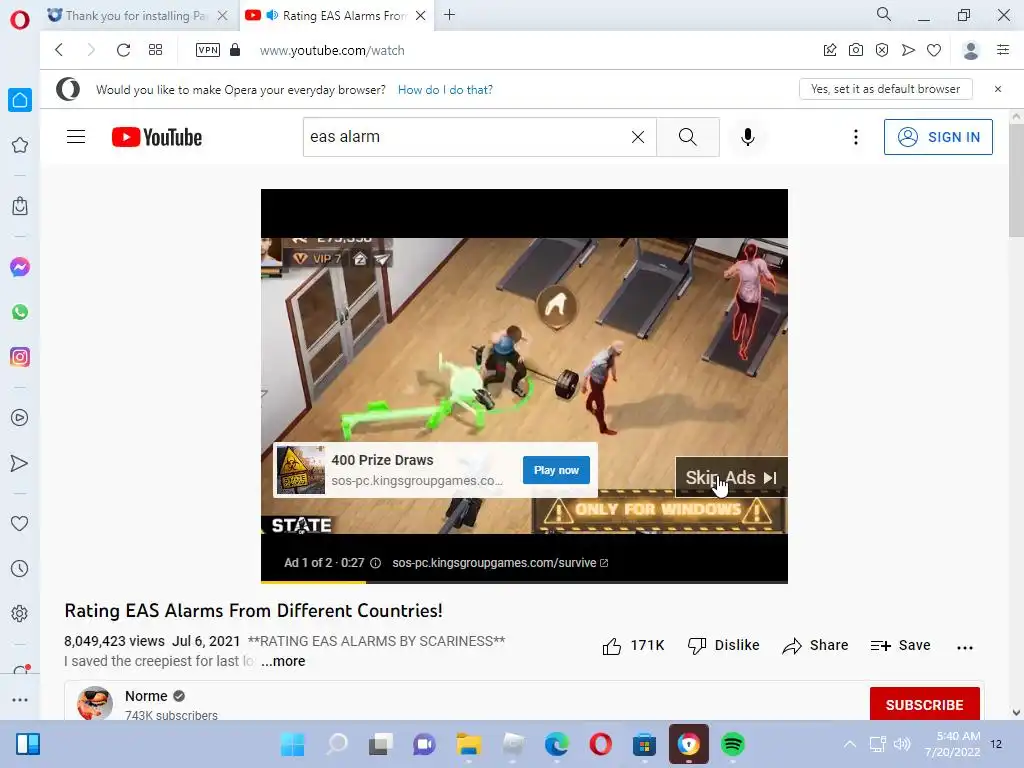Open sidebar Settings gear icon

pos(20,613)
